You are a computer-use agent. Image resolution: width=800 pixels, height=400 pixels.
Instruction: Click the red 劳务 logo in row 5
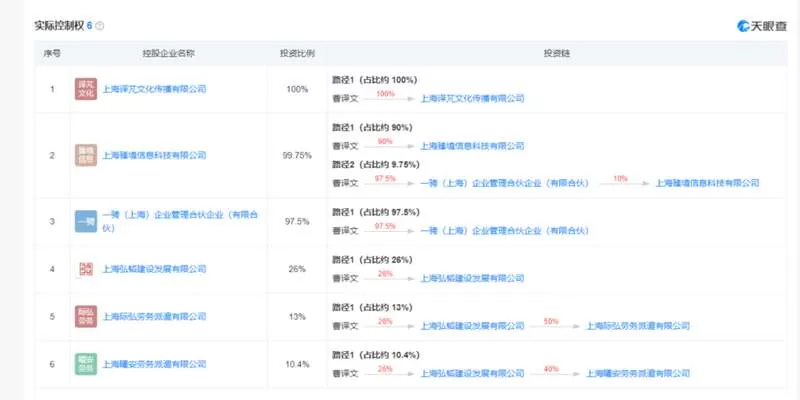point(86,316)
